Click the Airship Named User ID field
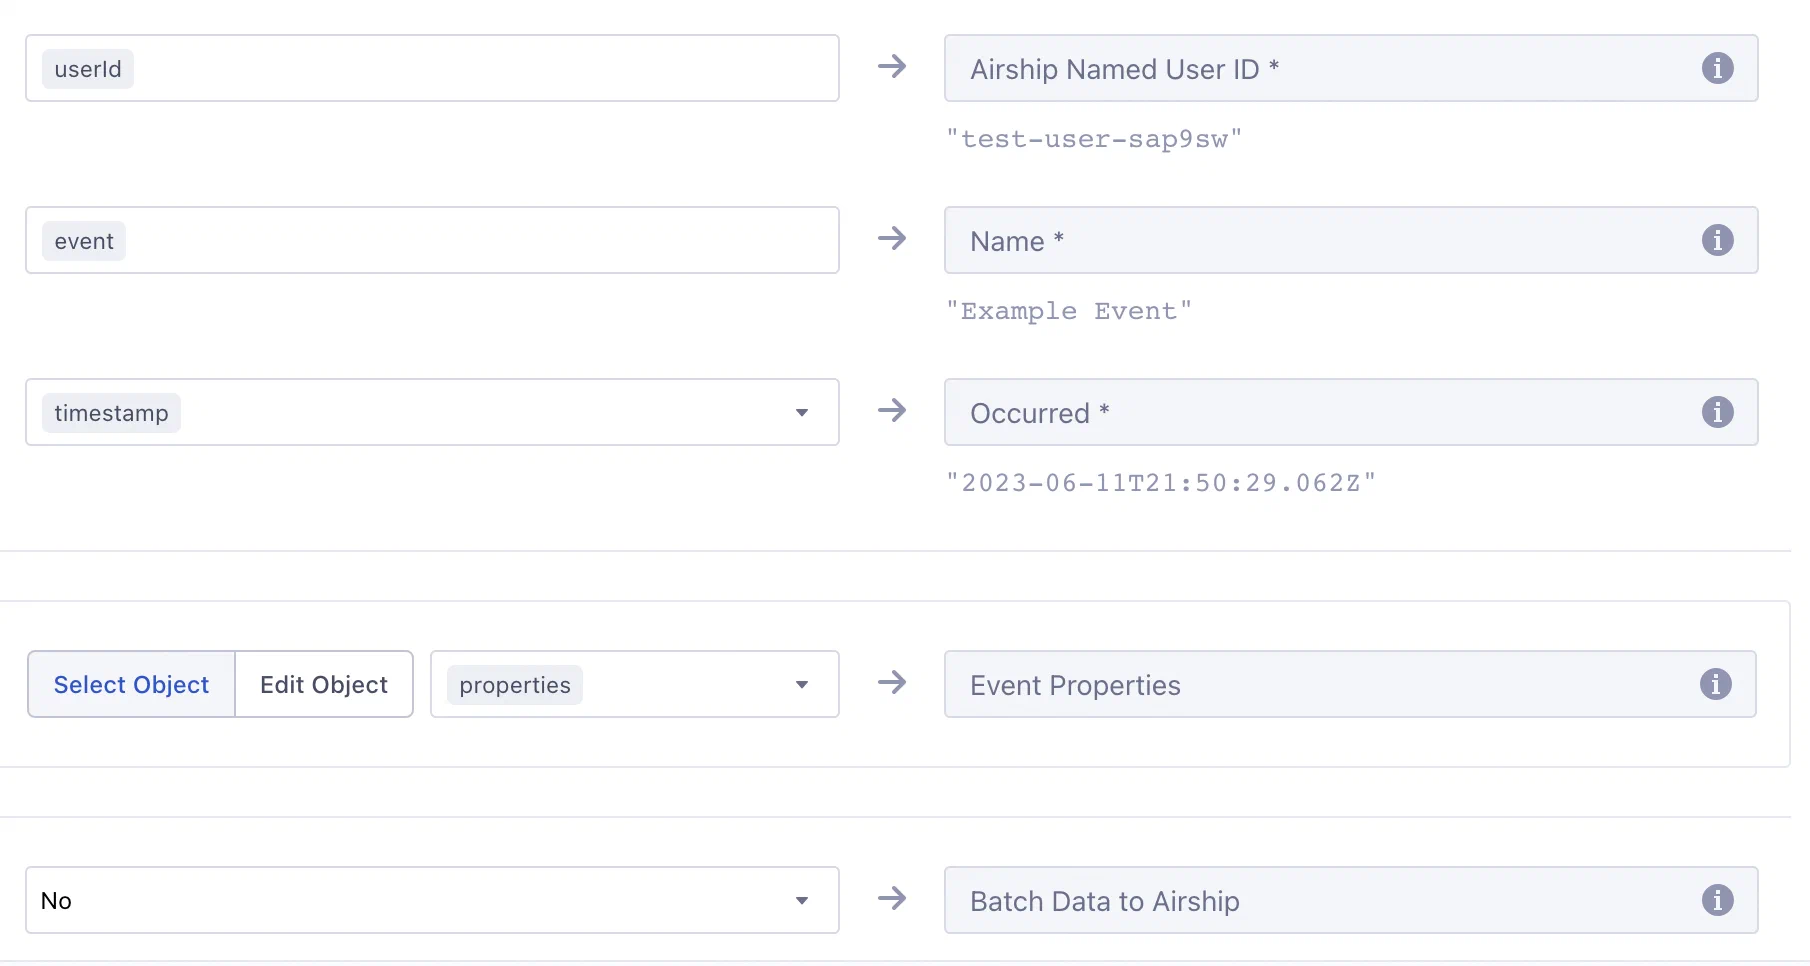Image resolution: width=1810 pixels, height=966 pixels. 1300,68
